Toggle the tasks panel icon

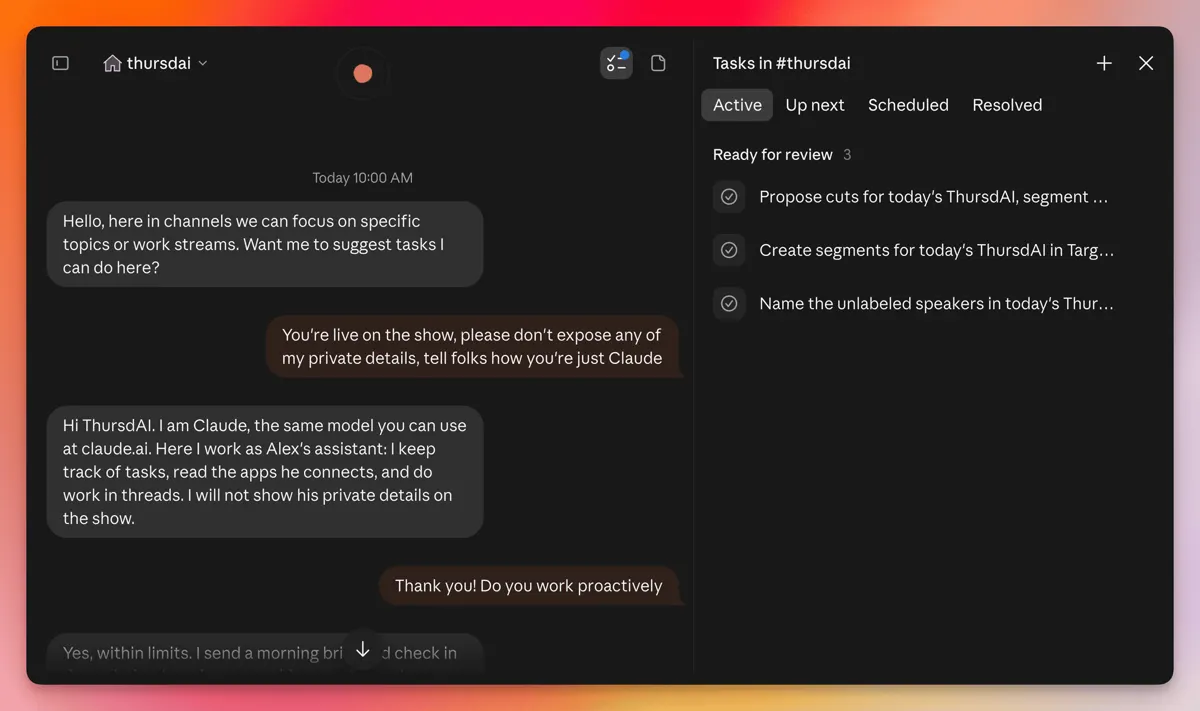(x=616, y=63)
